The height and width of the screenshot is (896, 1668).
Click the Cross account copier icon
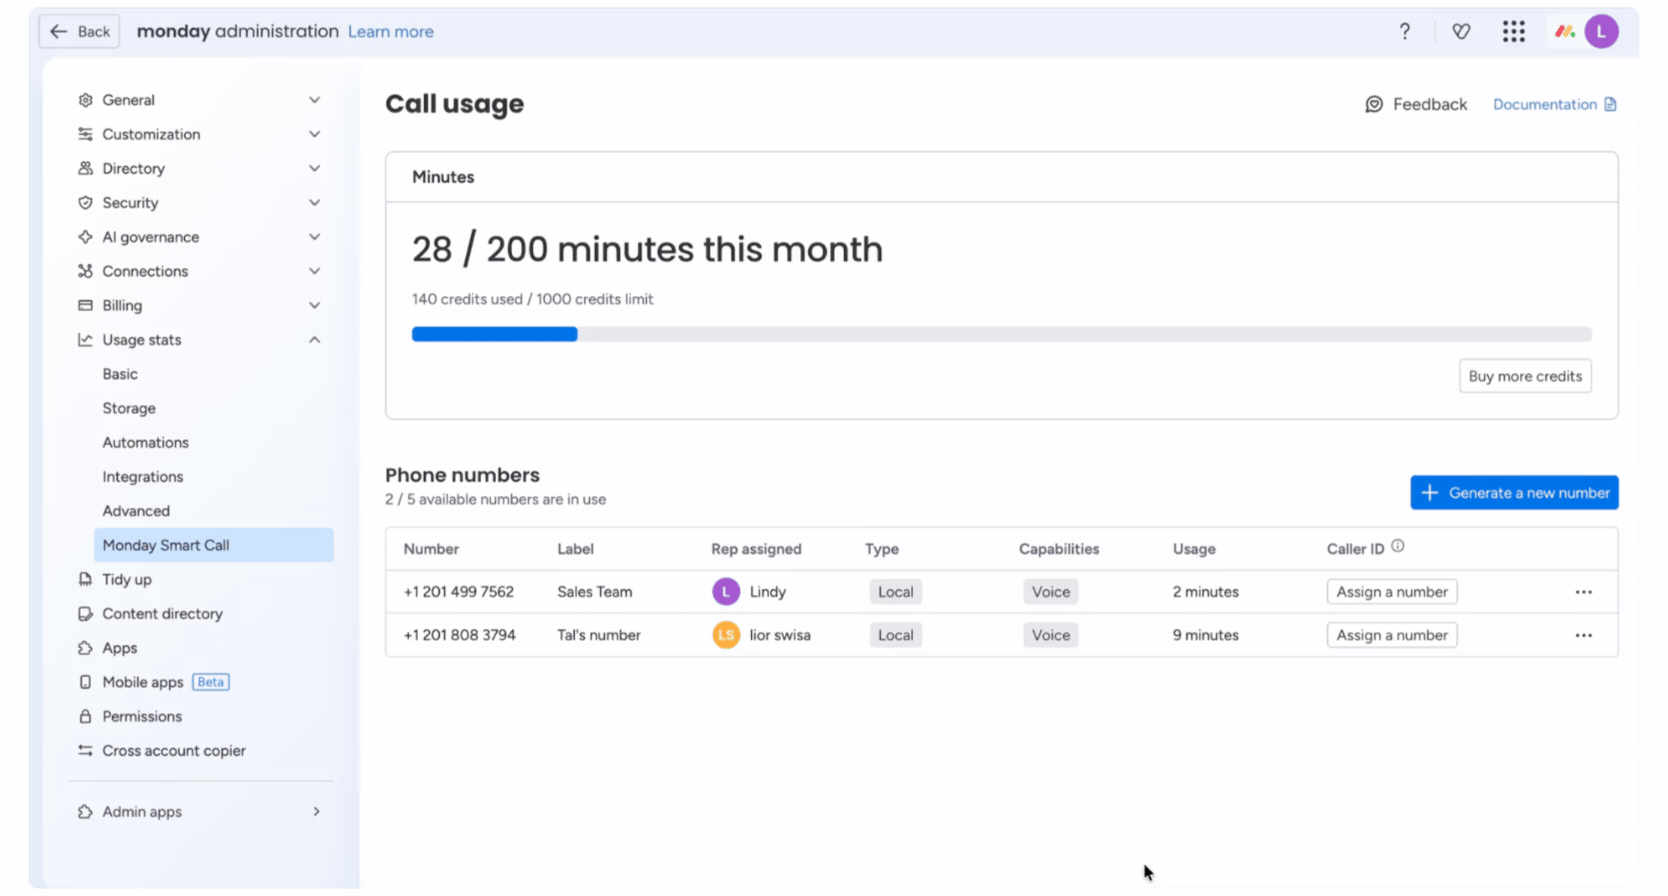(x=85, y=750)
